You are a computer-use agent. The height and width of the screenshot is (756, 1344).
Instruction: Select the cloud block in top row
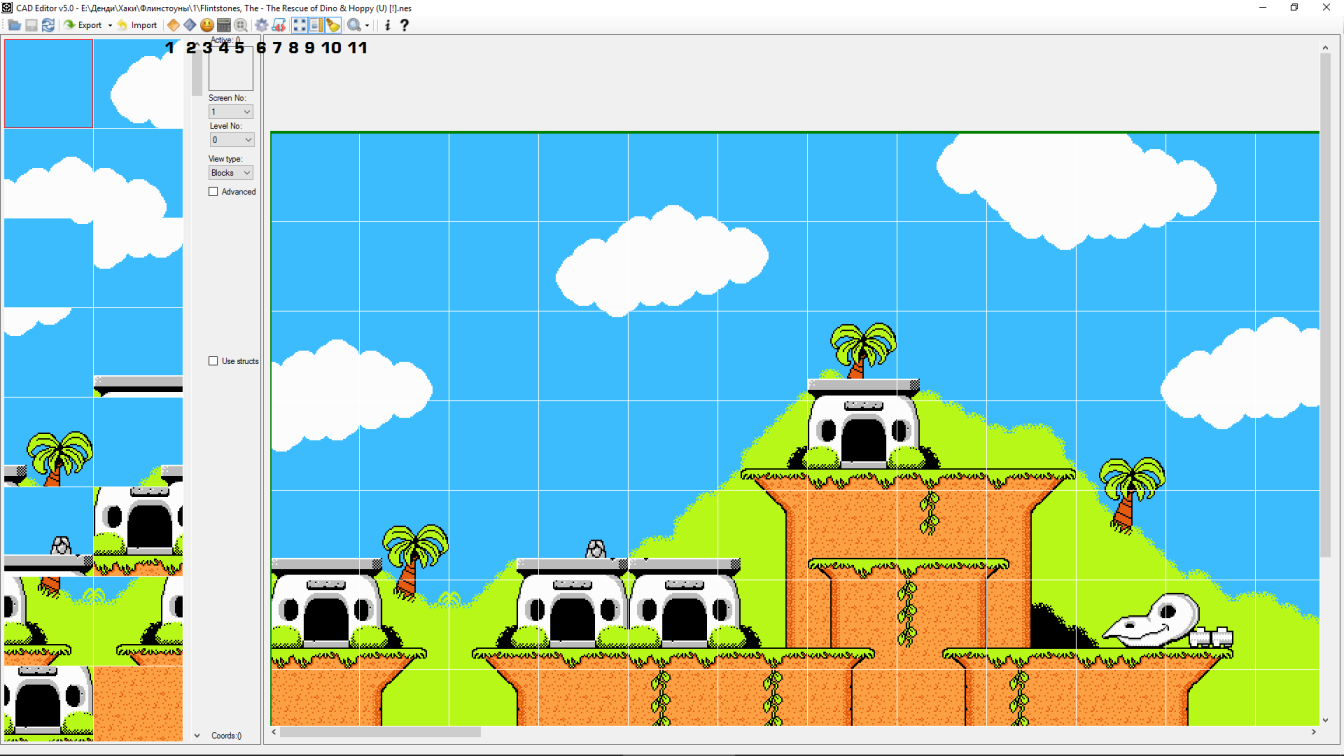(138, 84)
